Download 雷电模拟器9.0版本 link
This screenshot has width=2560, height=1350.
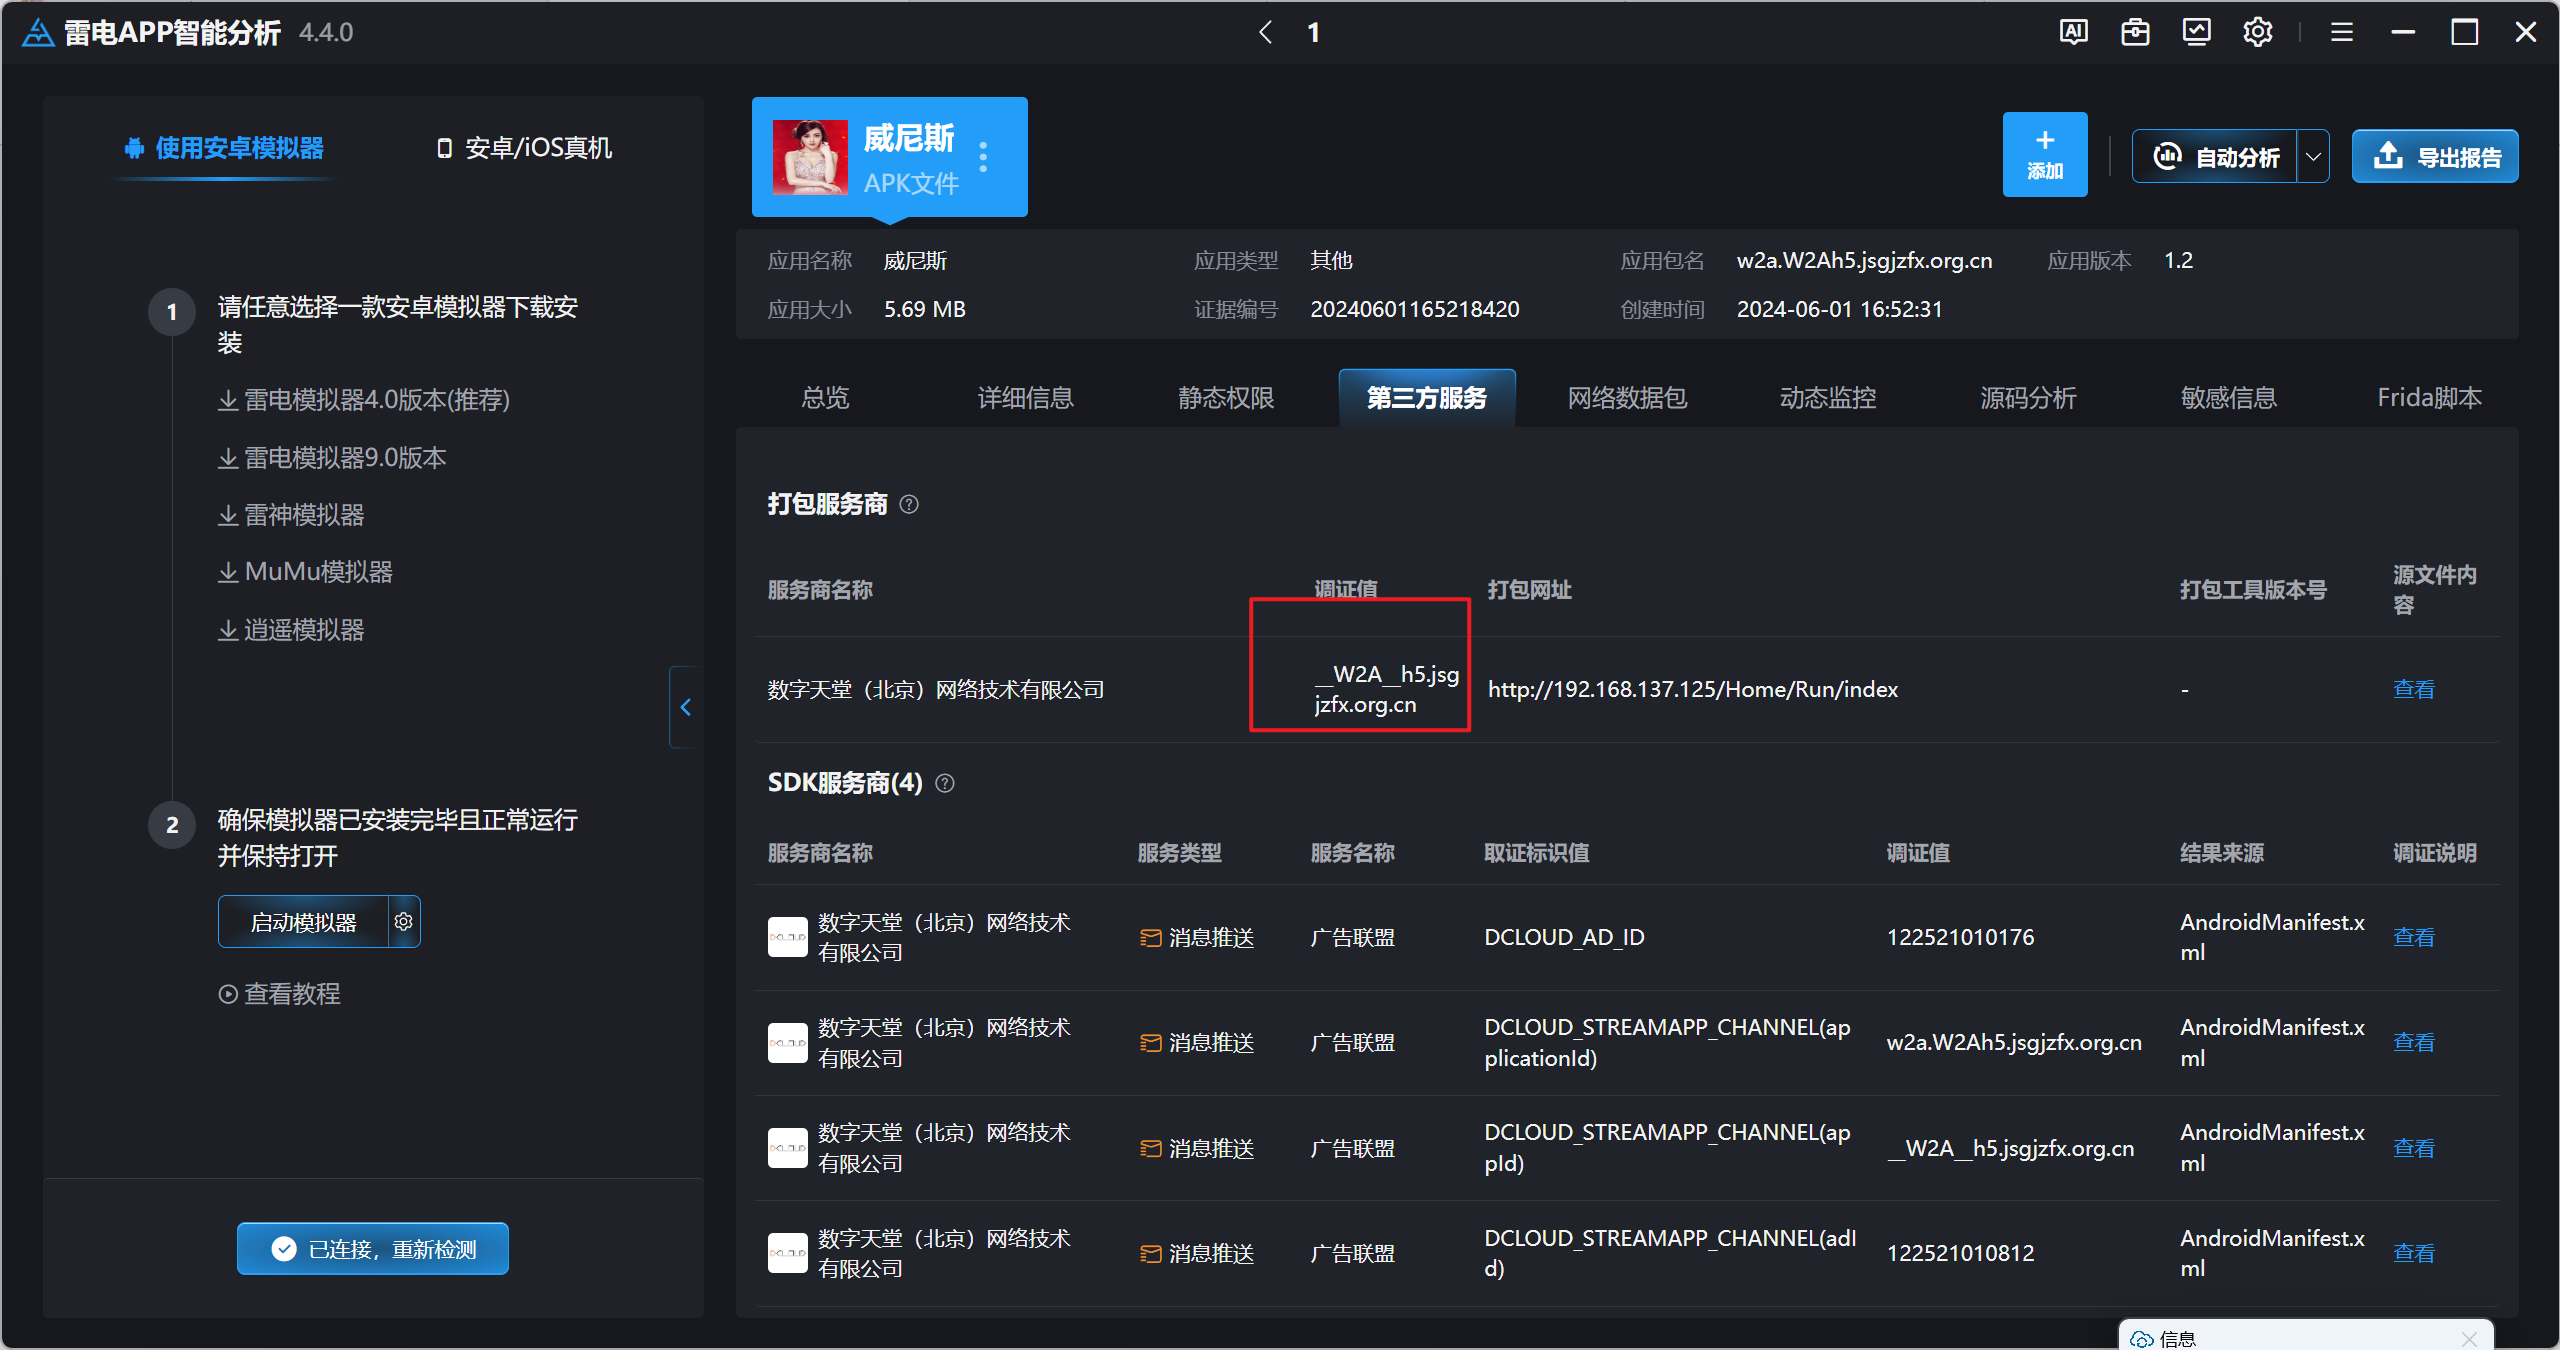point(333,458)
